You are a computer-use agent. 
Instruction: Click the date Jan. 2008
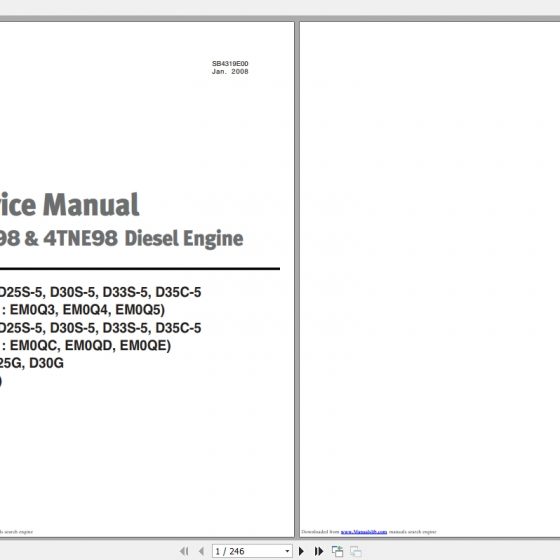[230, 71]
